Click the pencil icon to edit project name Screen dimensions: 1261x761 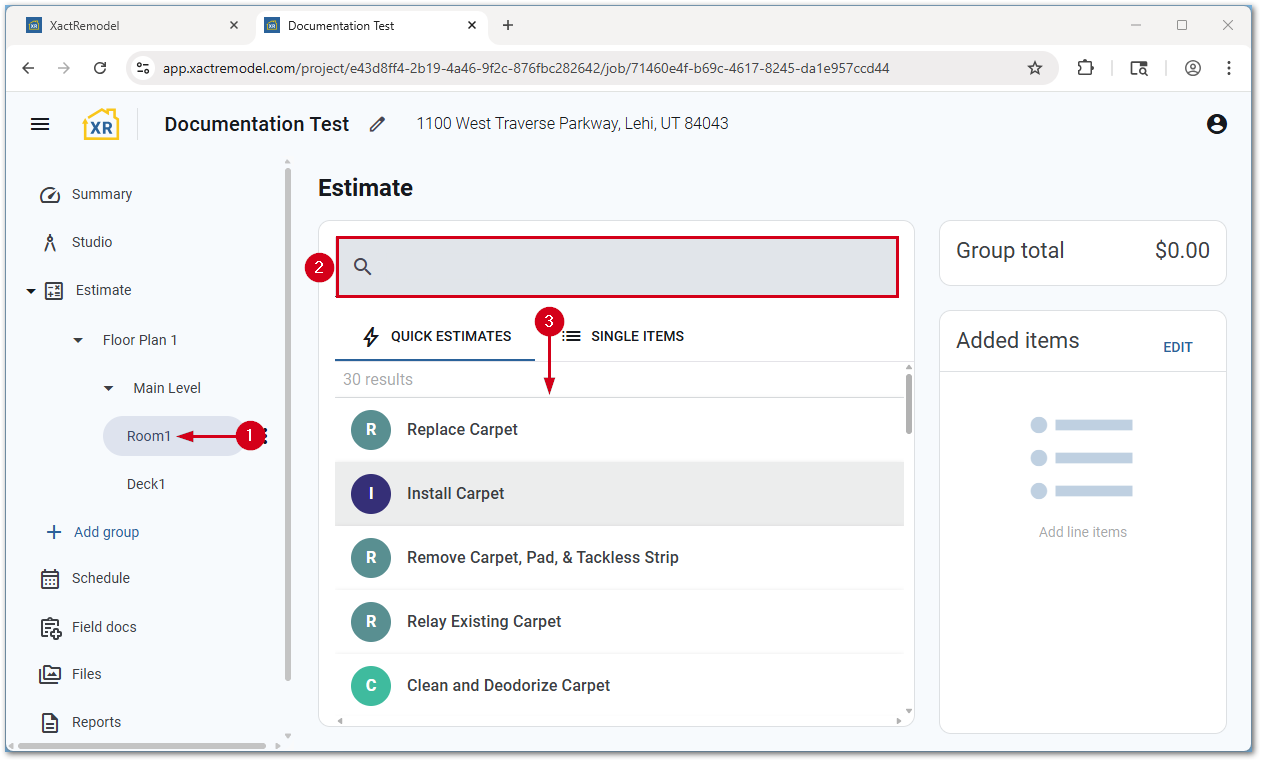[377, 124]
